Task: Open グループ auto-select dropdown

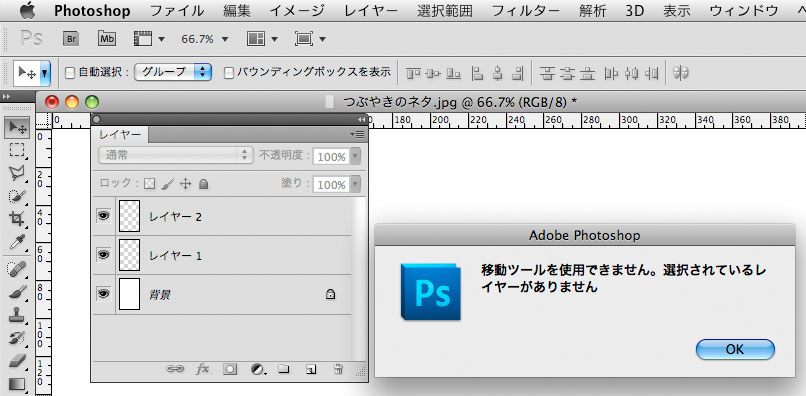Action: pyautogui.click(x=173, y=73)
